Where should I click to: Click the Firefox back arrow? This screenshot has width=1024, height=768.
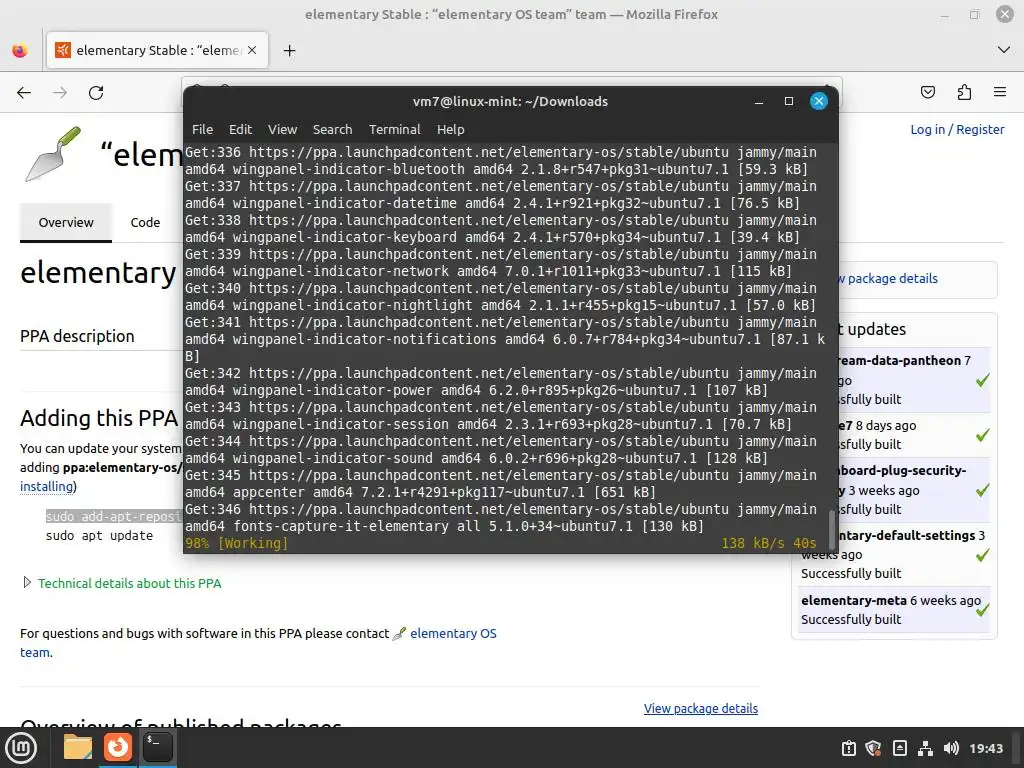coord(24,93)
